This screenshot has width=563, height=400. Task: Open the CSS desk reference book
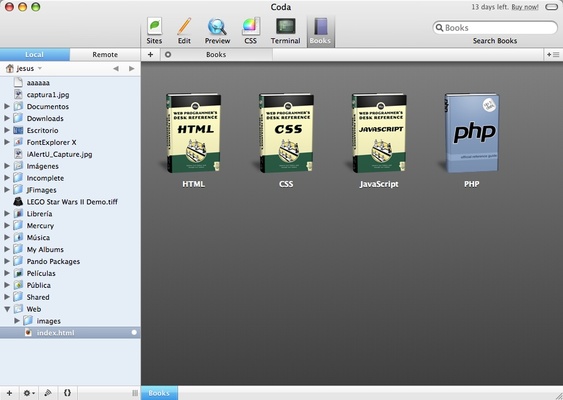tap(286, 133)
